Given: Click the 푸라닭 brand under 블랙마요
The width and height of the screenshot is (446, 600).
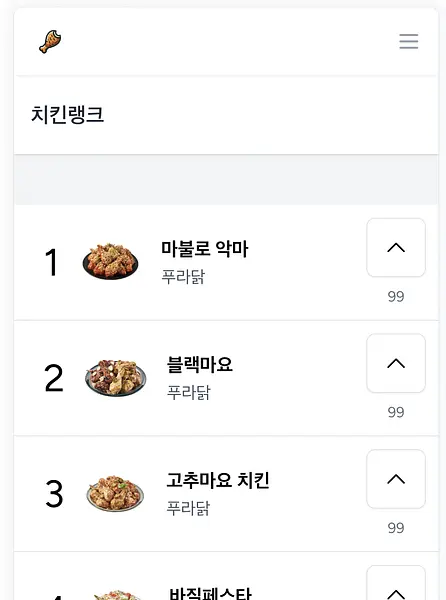Looking at the screenshot, I should [x=189, y=392].
